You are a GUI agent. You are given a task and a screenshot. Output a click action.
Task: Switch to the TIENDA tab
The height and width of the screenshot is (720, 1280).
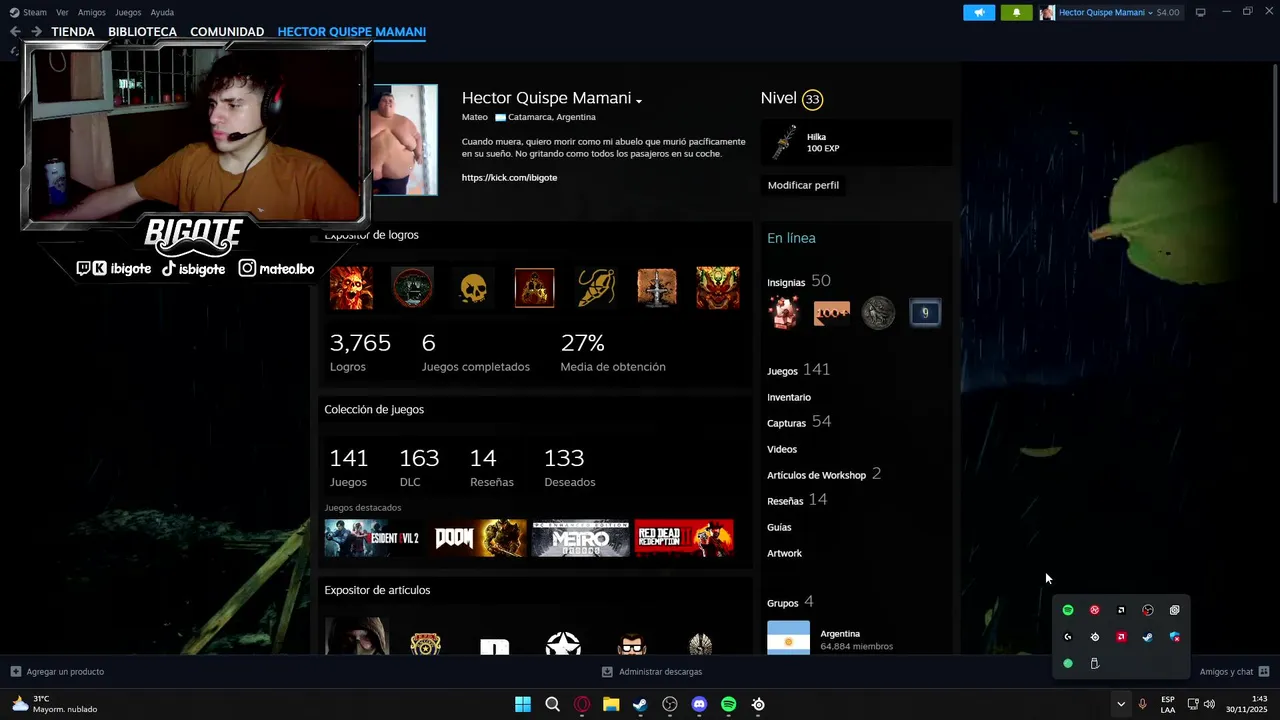point(73,32)
